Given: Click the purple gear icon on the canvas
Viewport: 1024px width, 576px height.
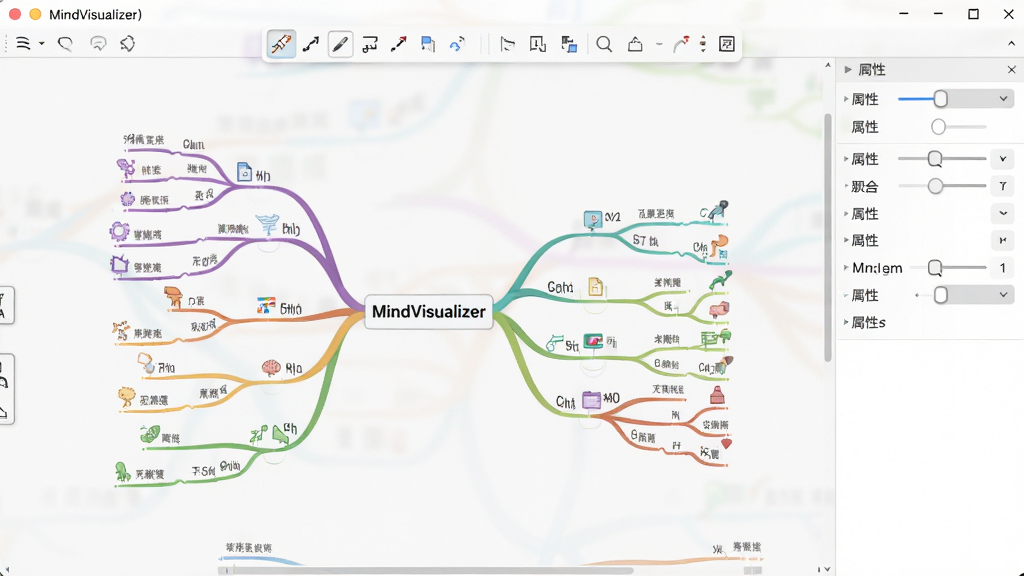Looking at the screenshot, I should 119,231.
